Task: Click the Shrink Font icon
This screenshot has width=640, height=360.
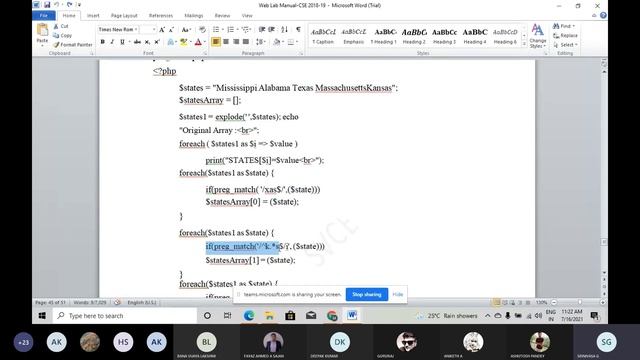Action: pos(171,29)
